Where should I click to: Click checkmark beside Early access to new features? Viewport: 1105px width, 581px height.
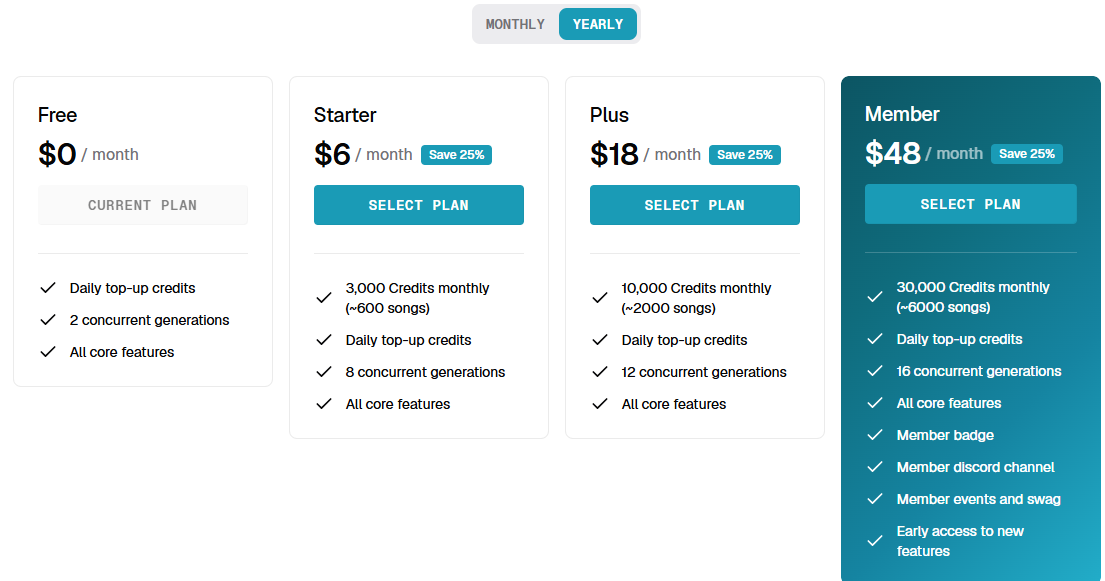click(x=875, y=541)
